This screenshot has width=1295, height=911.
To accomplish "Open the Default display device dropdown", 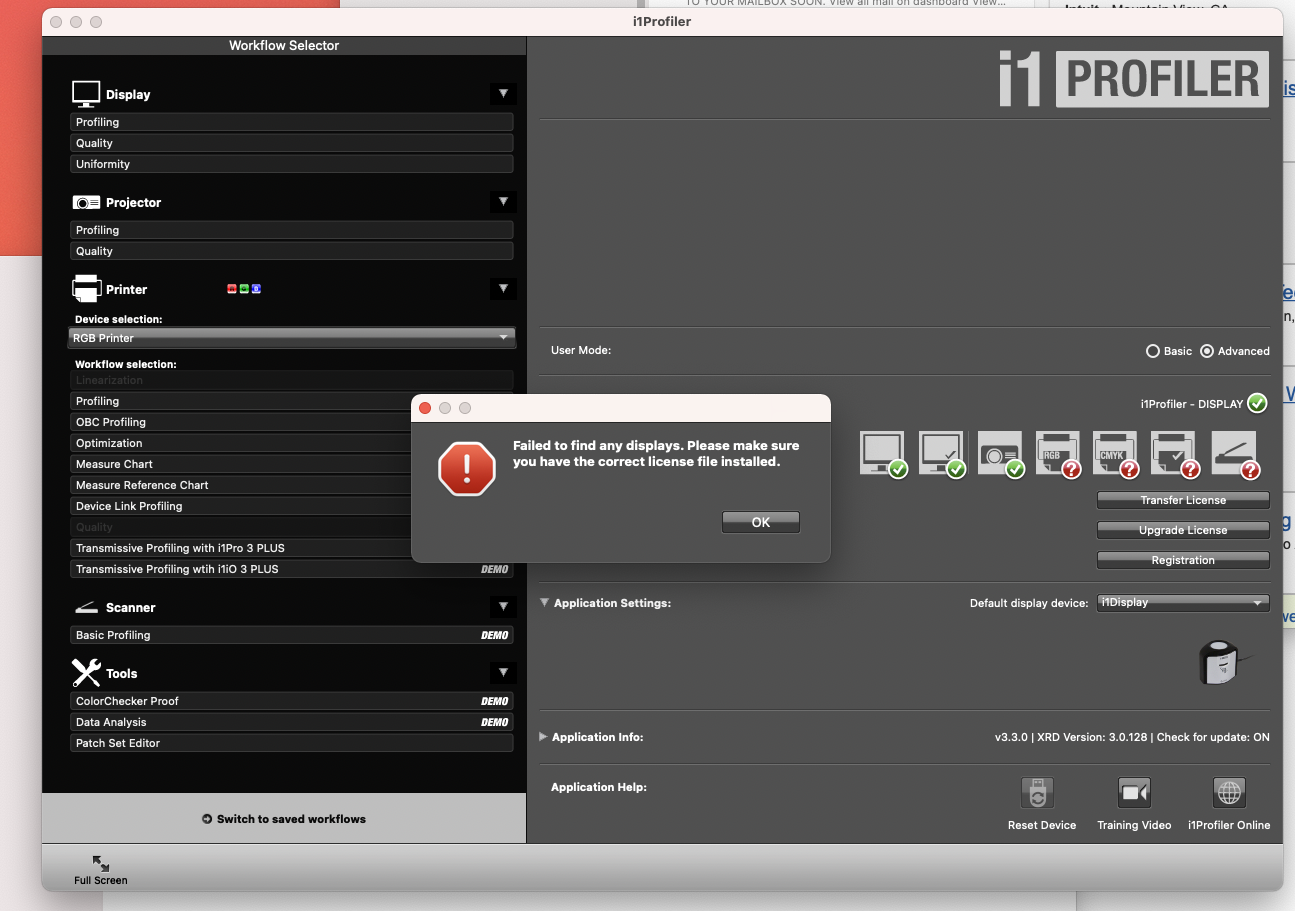I will point(1183,603).
